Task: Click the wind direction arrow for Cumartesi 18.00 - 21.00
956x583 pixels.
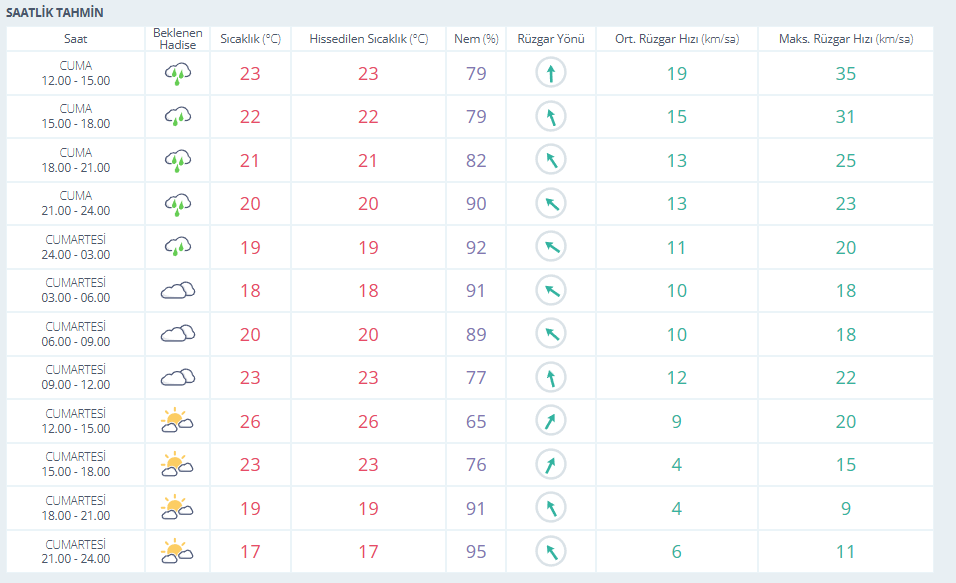Action: coord(550,508)
